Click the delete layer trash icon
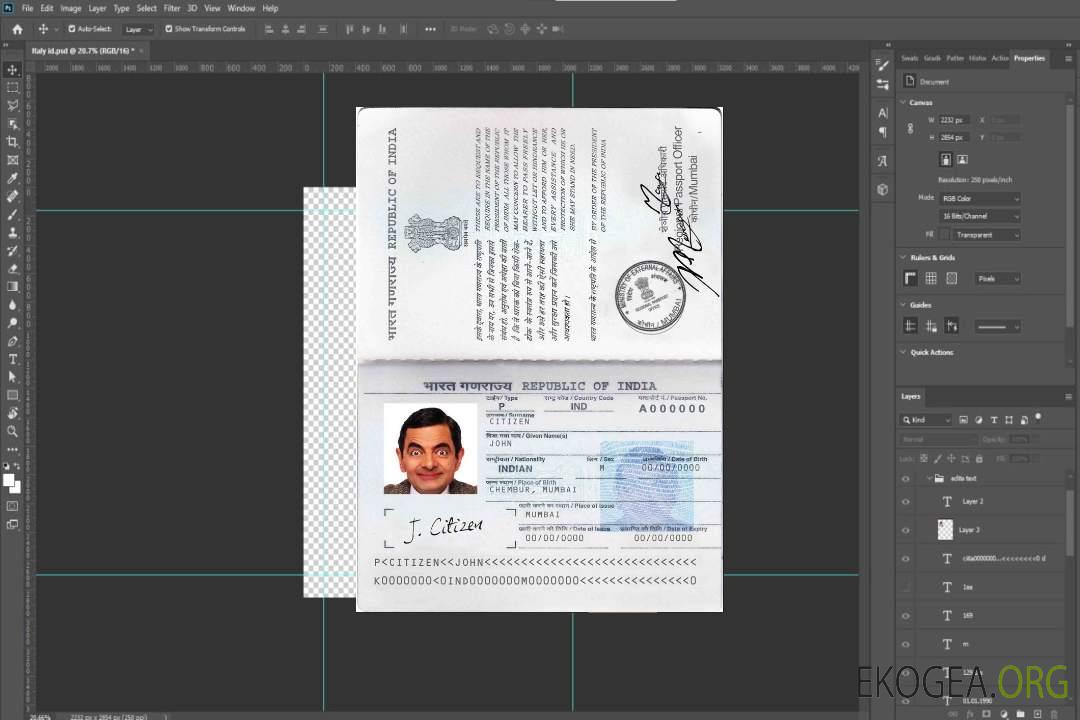The width and height of the screenshot is (1080, 720). tap(1055, 714)
